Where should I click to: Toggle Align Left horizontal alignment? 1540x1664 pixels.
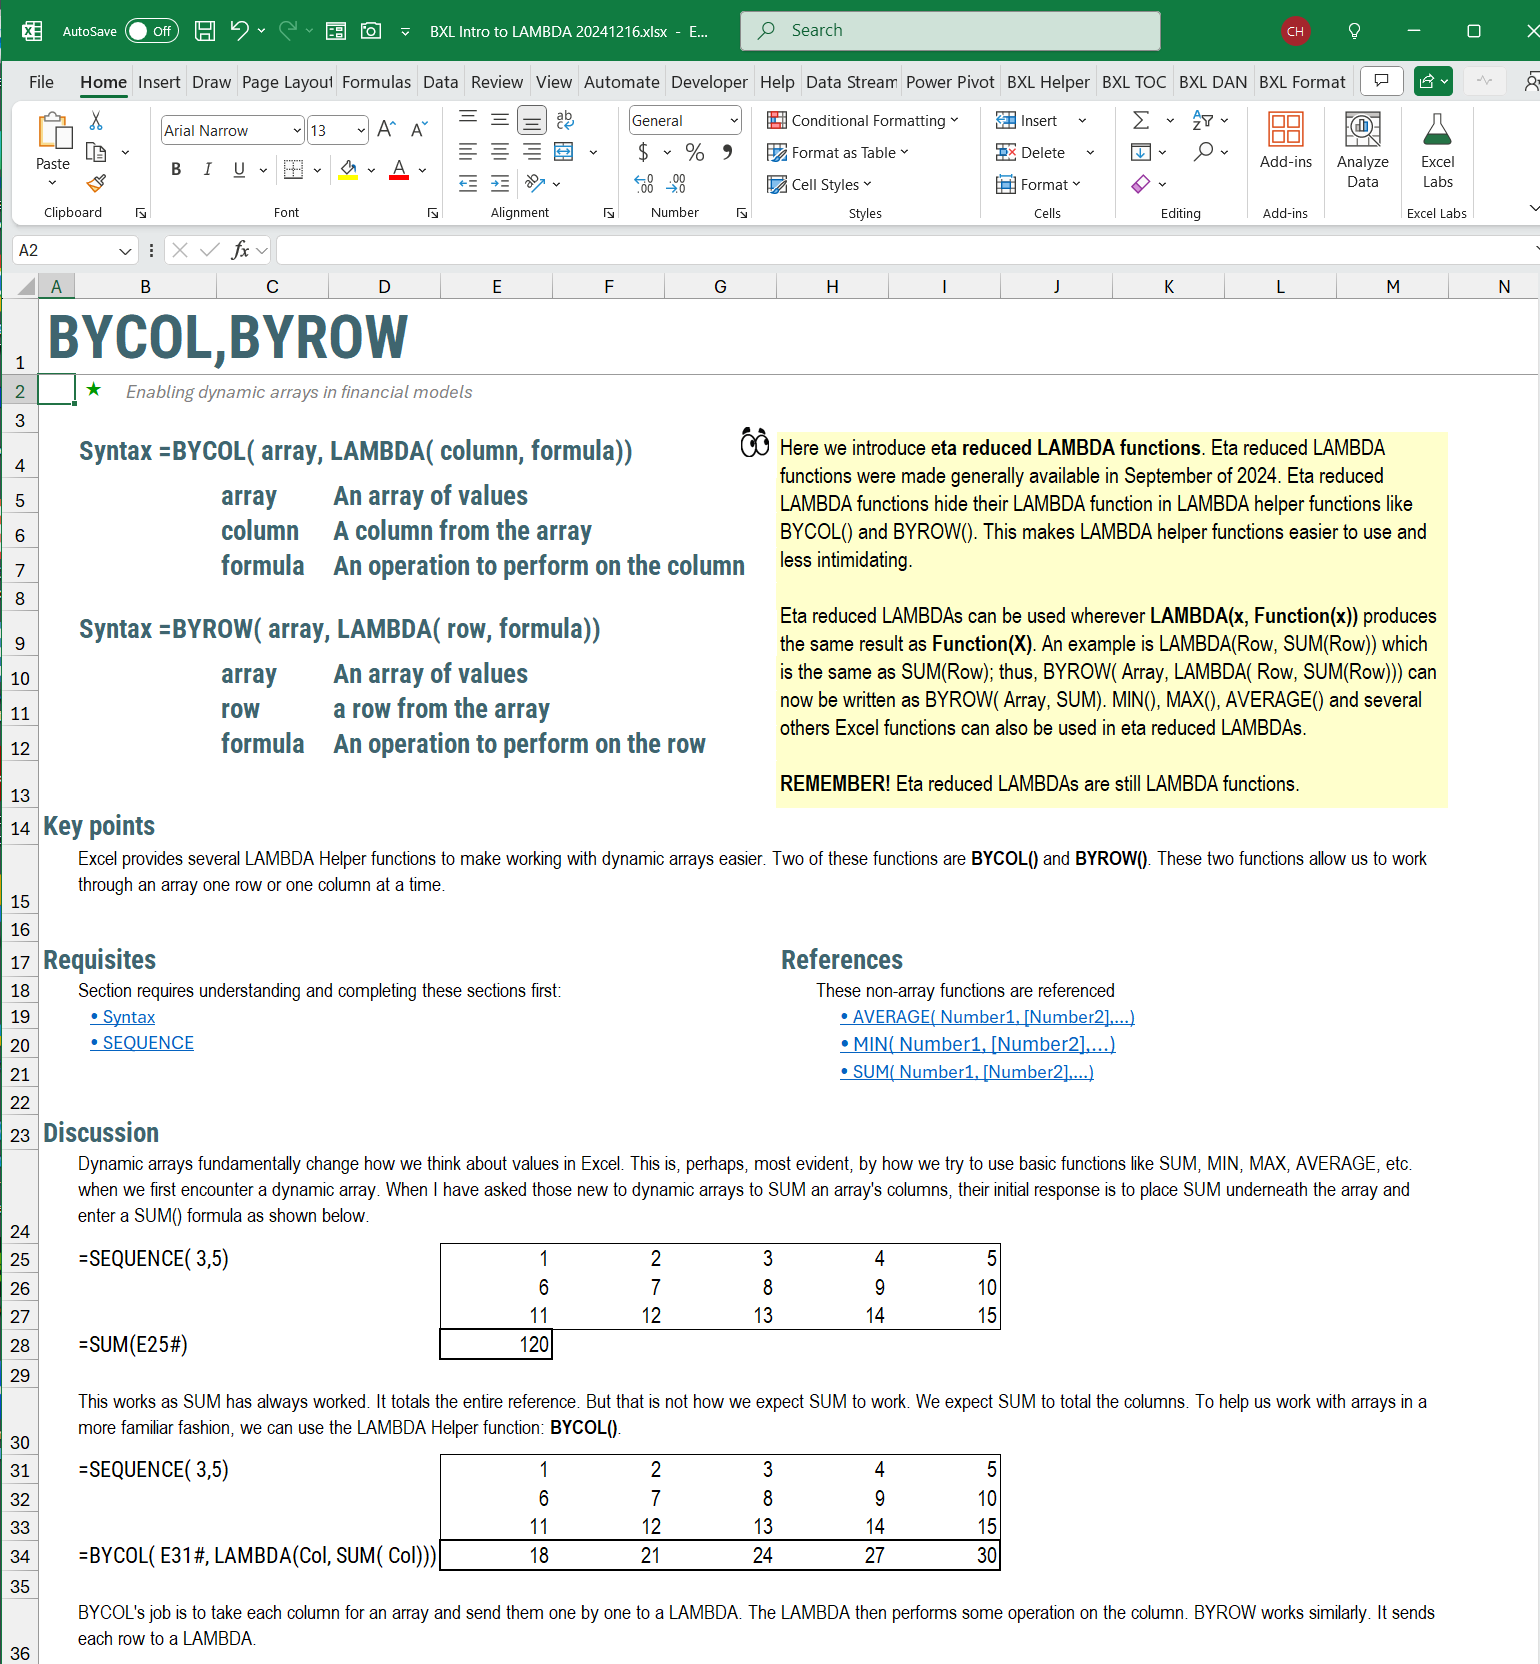point(468,152)
